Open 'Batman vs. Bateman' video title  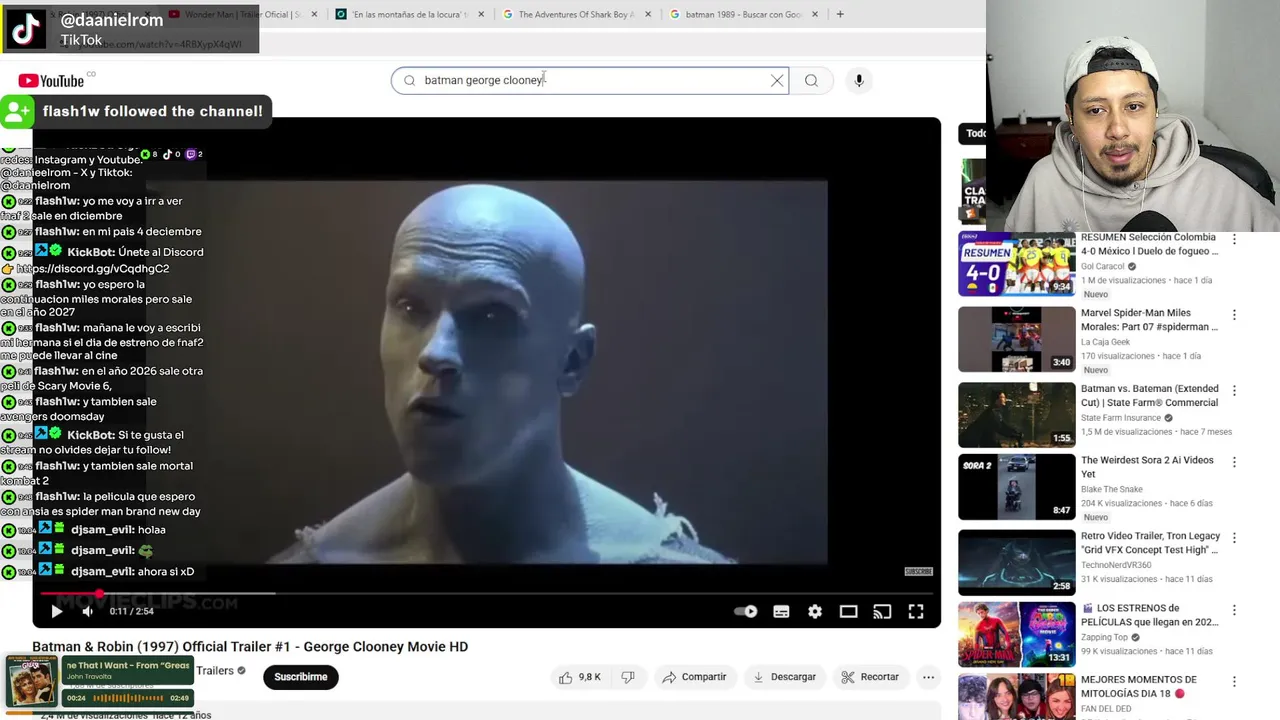tap(1149, 395)
